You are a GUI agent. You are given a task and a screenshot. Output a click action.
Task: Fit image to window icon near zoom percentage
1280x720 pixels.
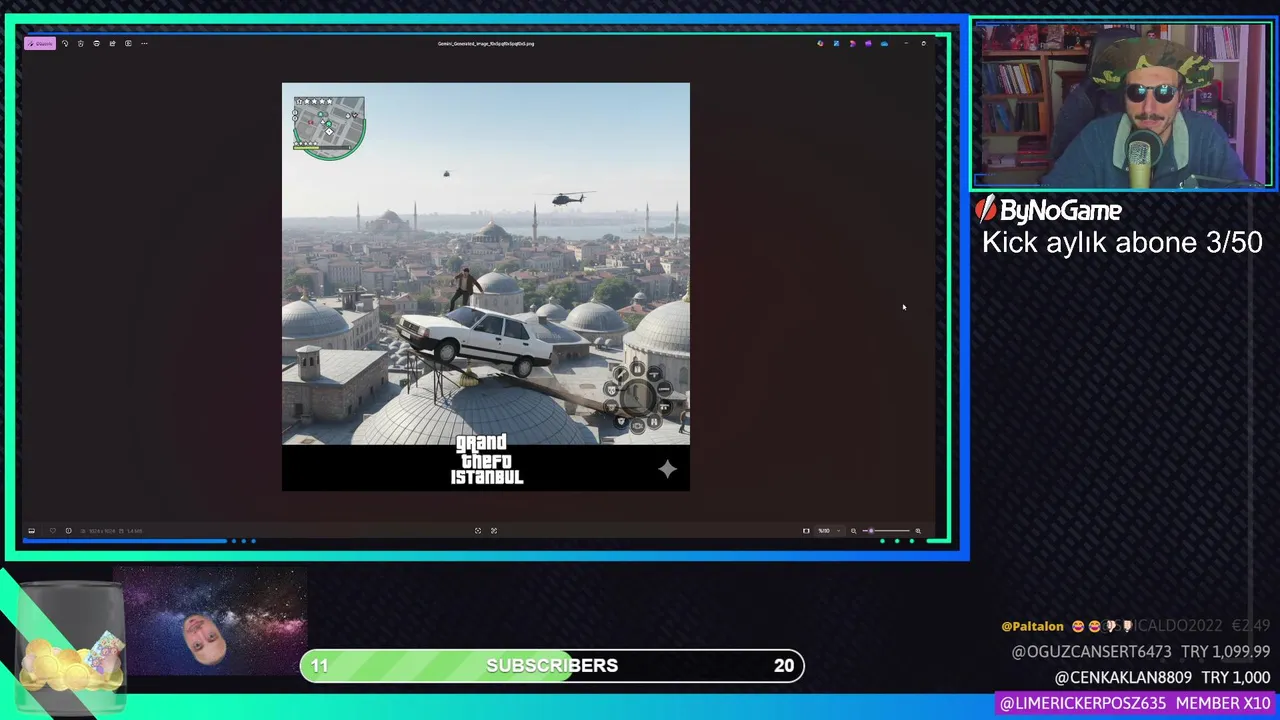tap(806, 531)
